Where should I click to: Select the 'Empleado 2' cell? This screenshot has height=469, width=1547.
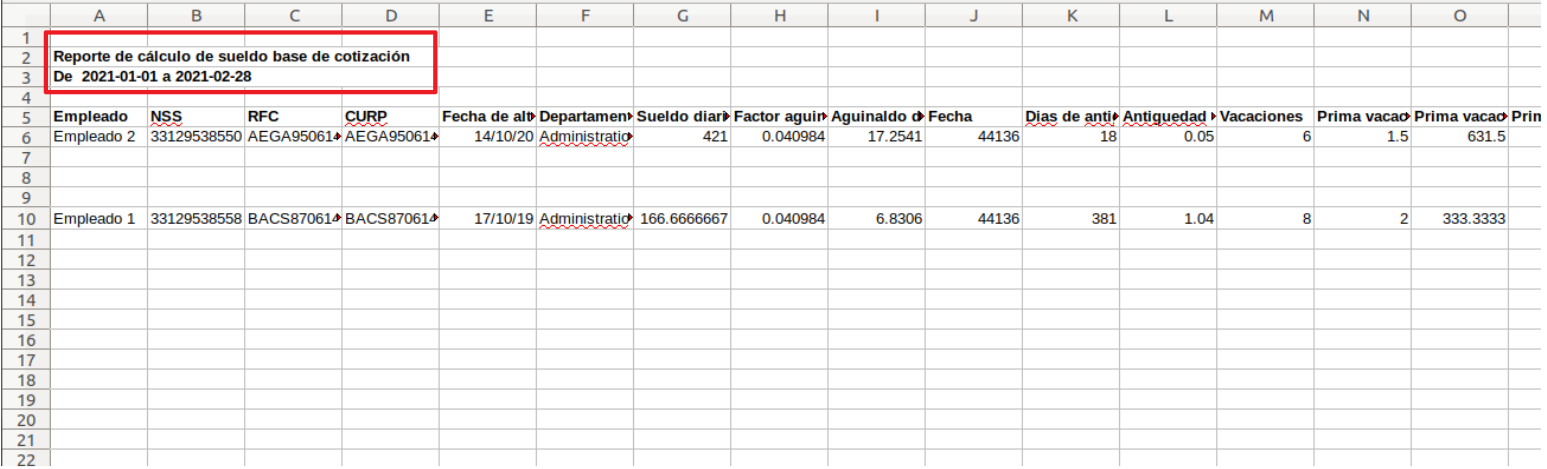(98, 137)
